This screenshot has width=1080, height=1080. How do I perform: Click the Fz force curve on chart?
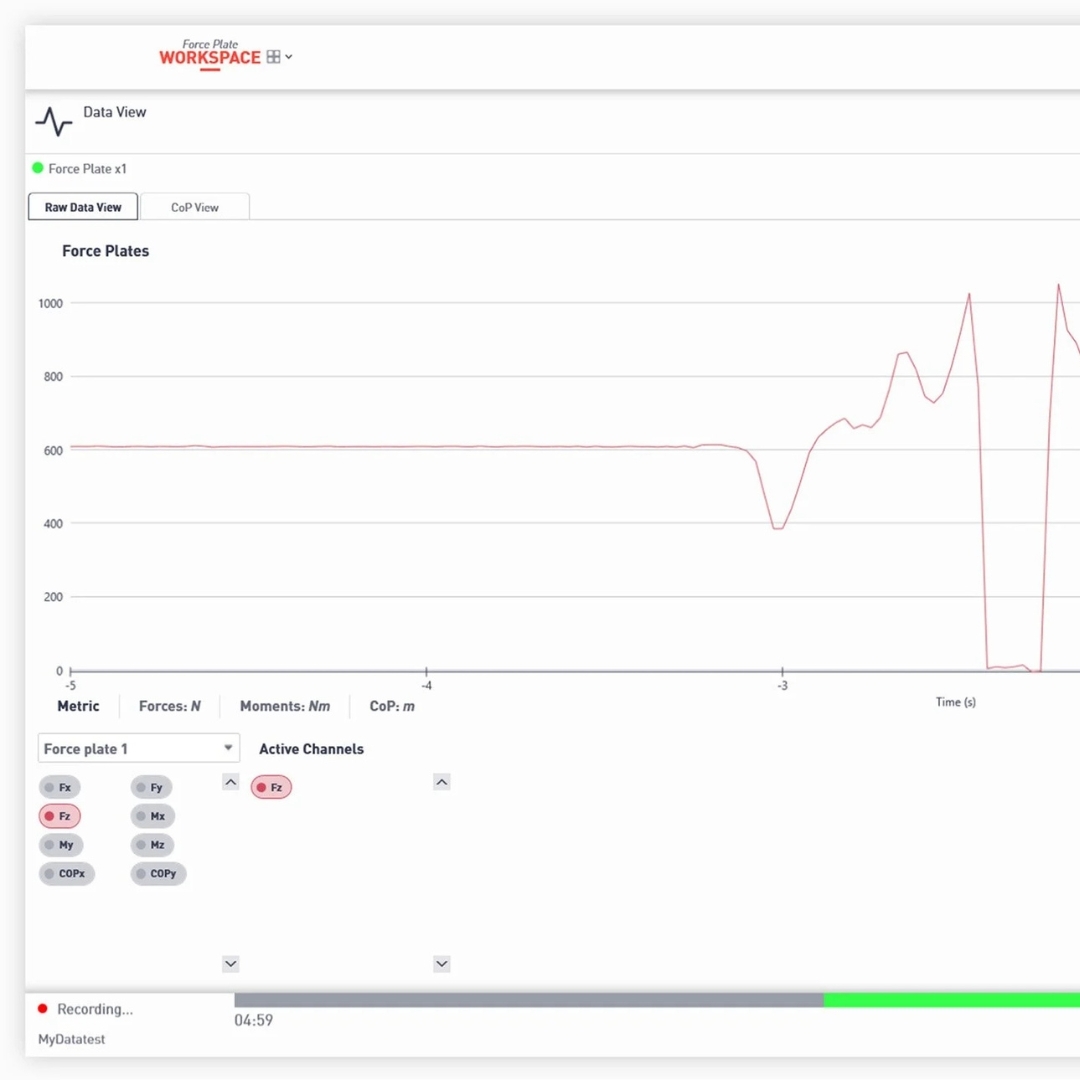(400, 447)
